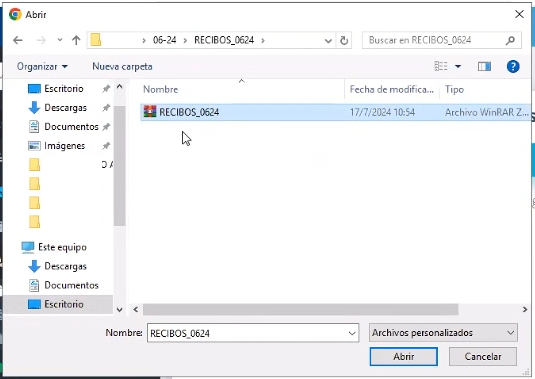Open the Nombre field dropdown arrow
The image size is (535, 379).
point(352,333)
